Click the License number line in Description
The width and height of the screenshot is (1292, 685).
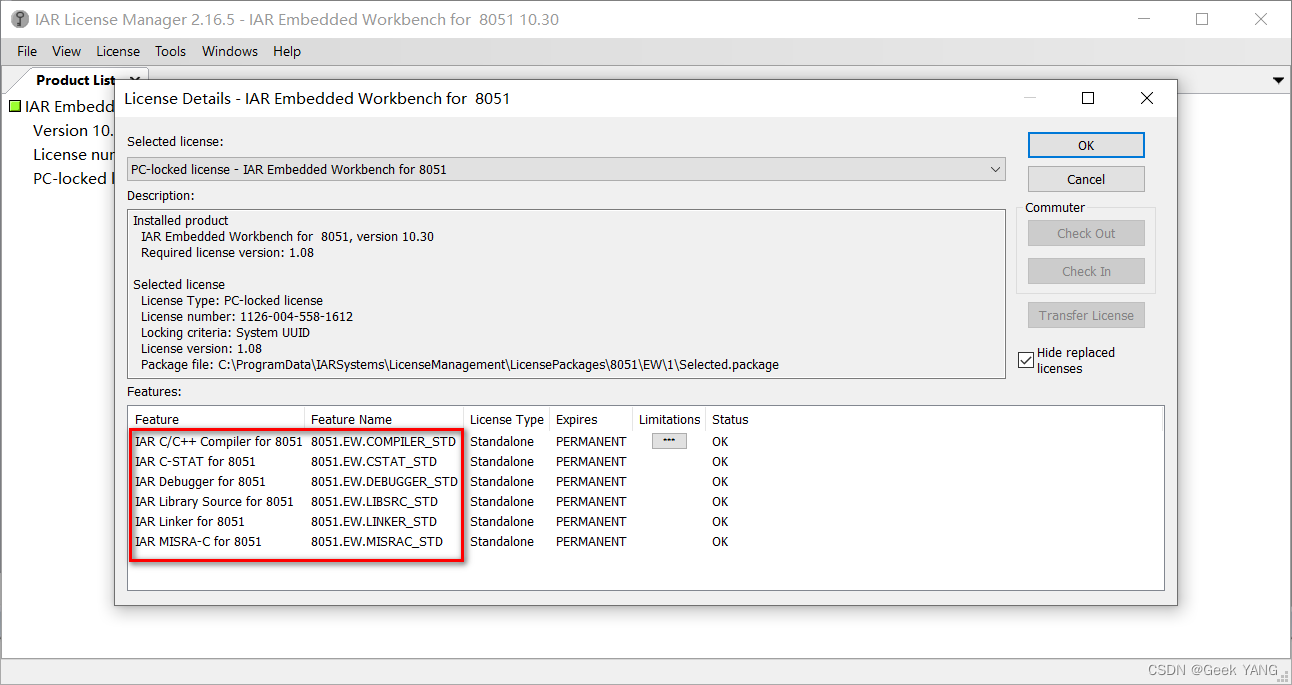tap(247, 316)
